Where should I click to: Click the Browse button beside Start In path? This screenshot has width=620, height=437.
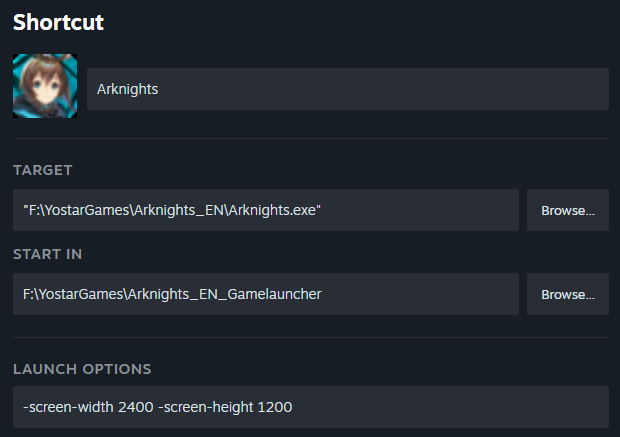tap(567, 294)
